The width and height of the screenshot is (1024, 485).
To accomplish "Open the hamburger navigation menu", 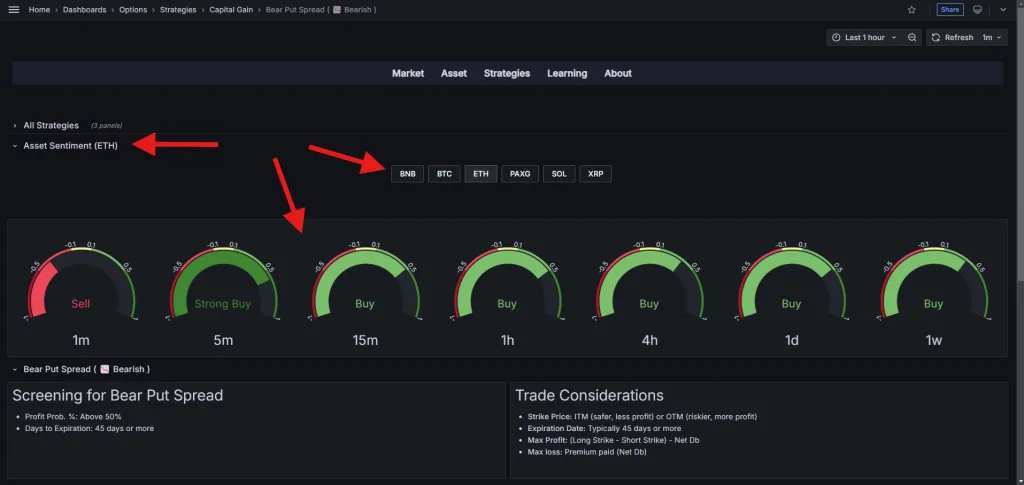I will [14, 10].
